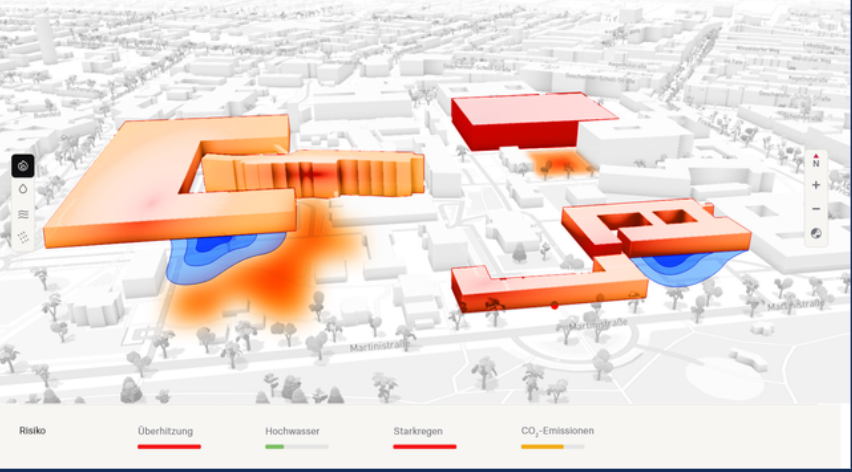Select the flood waves layer icon
852x472 pixels.
click(x=23, y=214)
